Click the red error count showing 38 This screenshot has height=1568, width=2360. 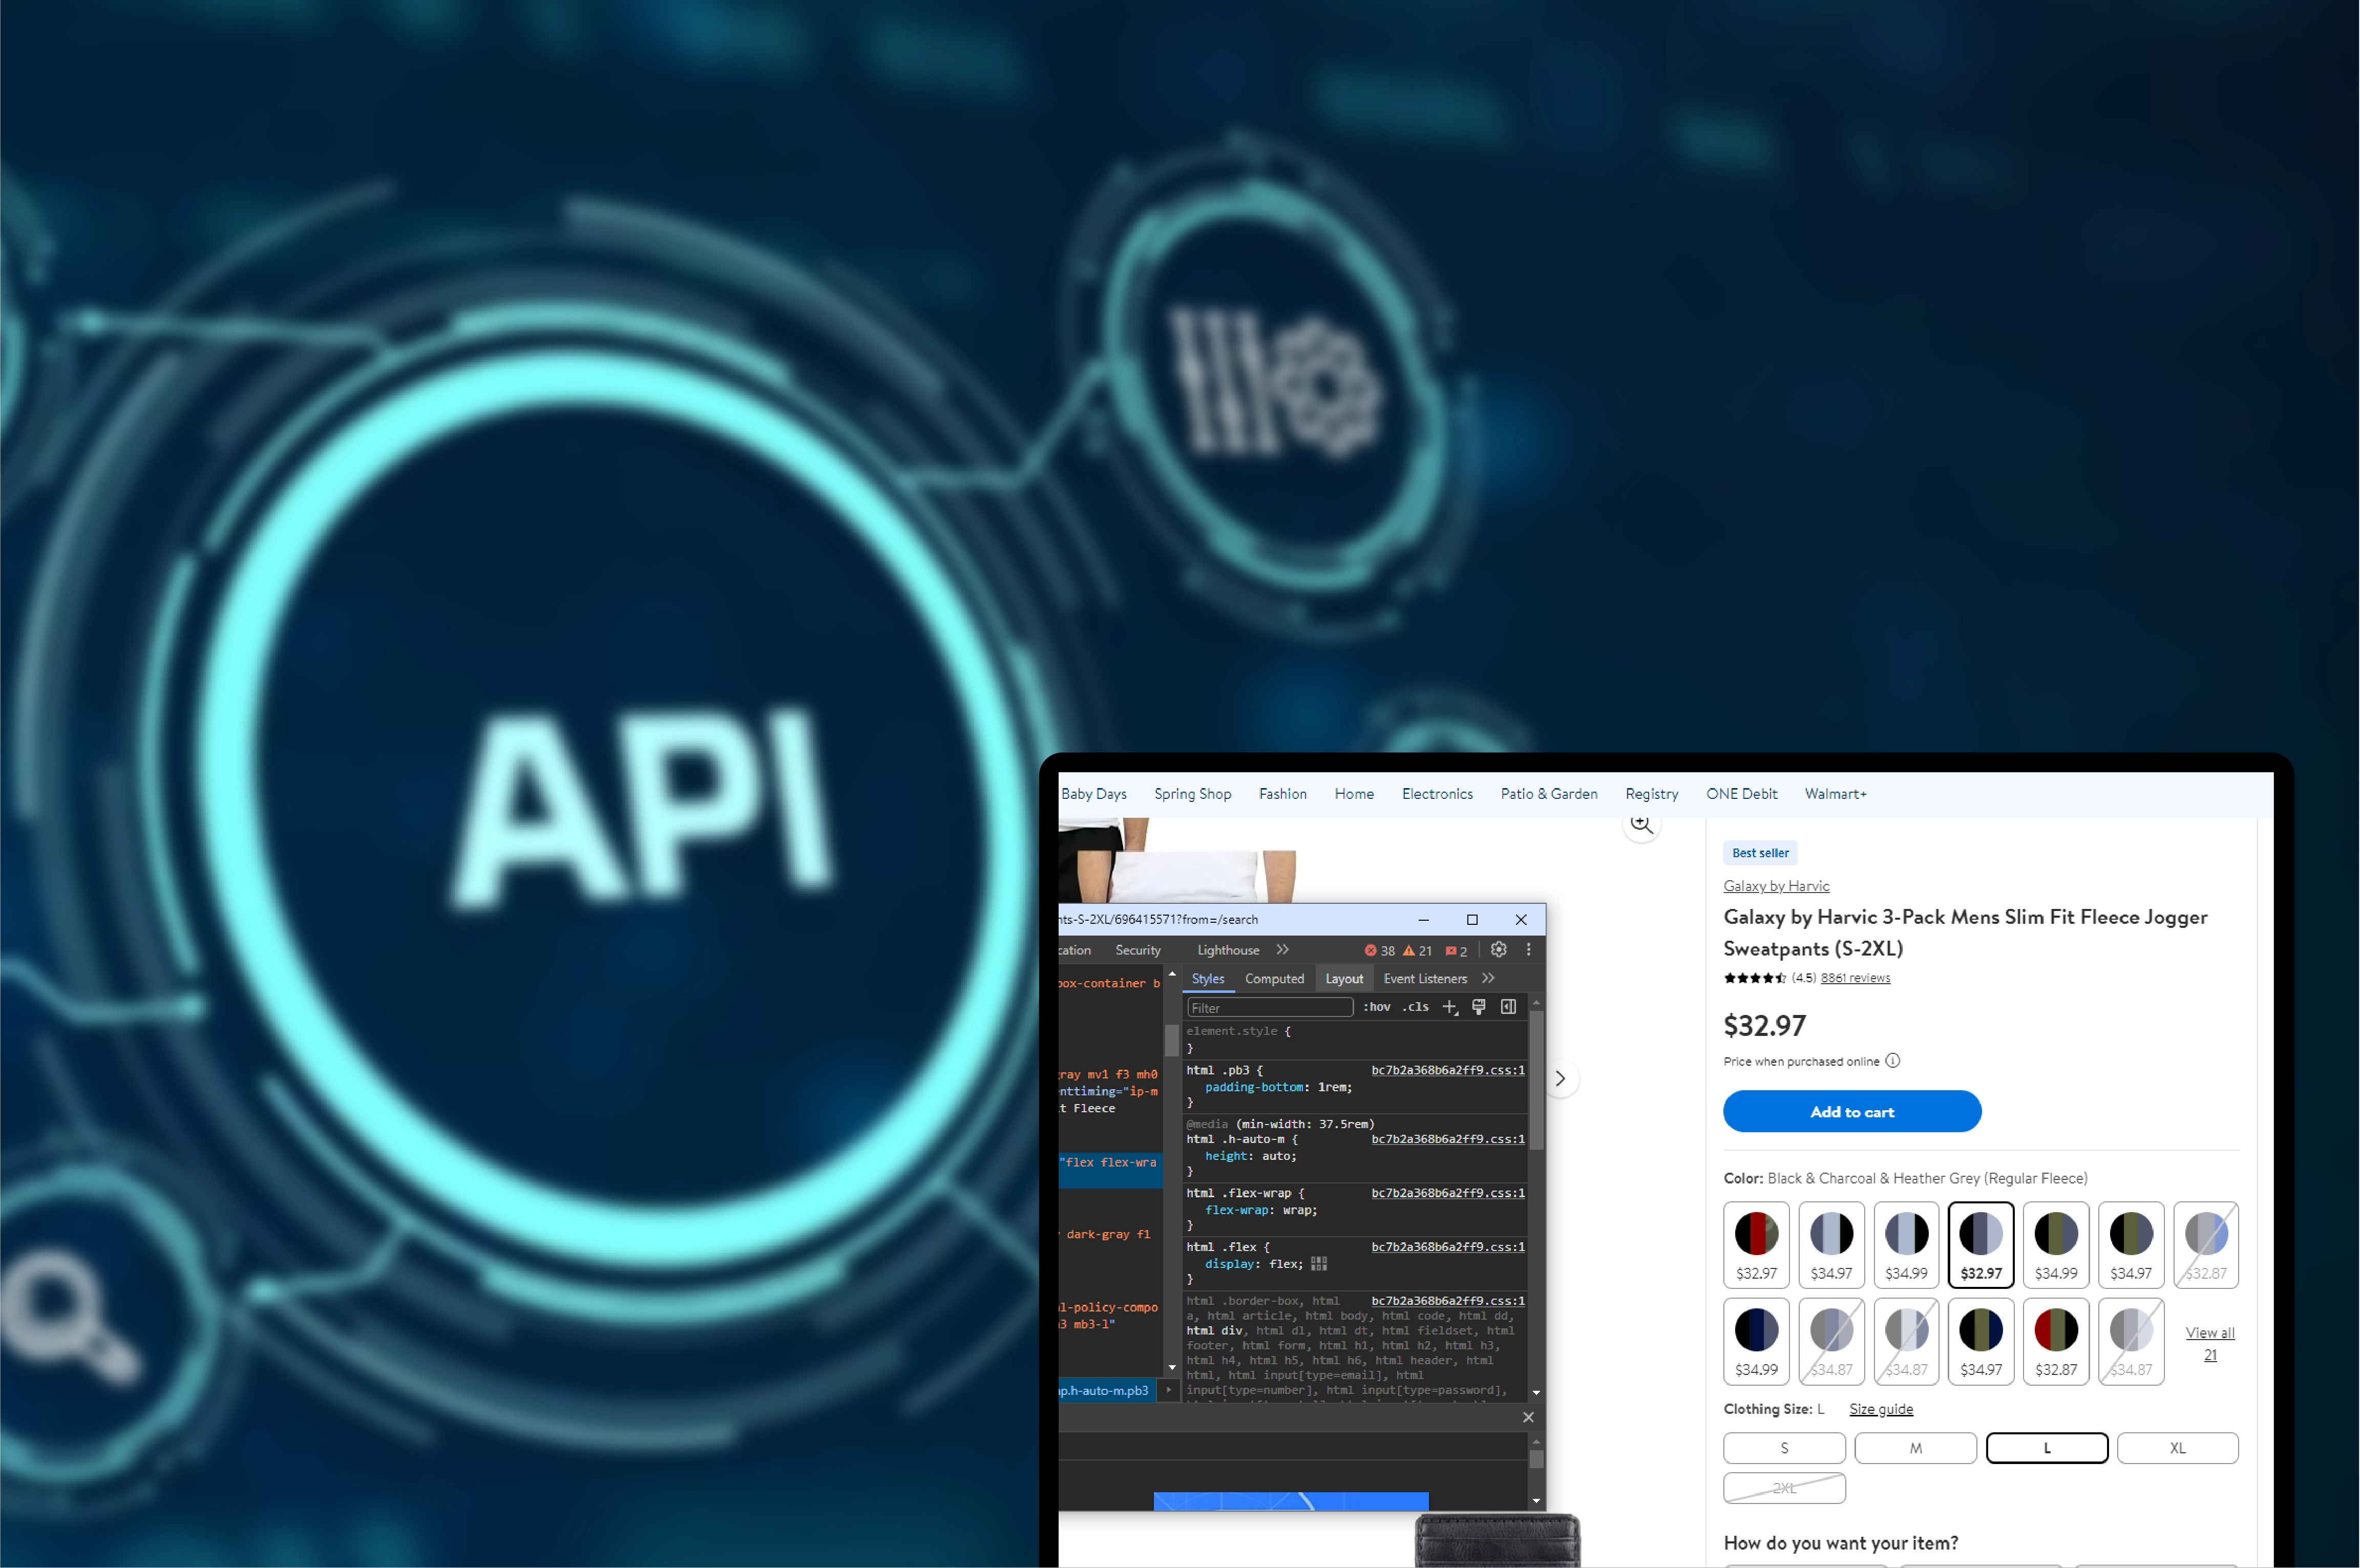1380,950
